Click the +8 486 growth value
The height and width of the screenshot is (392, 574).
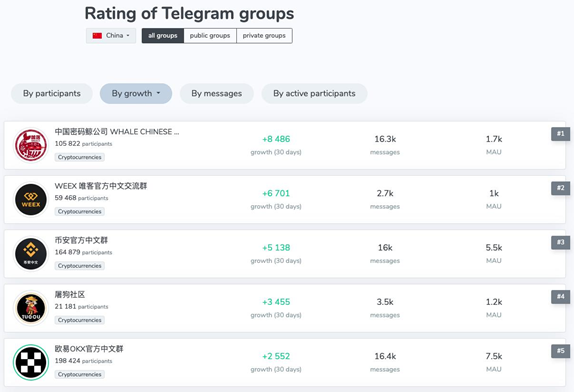click(x=276, y=139)
